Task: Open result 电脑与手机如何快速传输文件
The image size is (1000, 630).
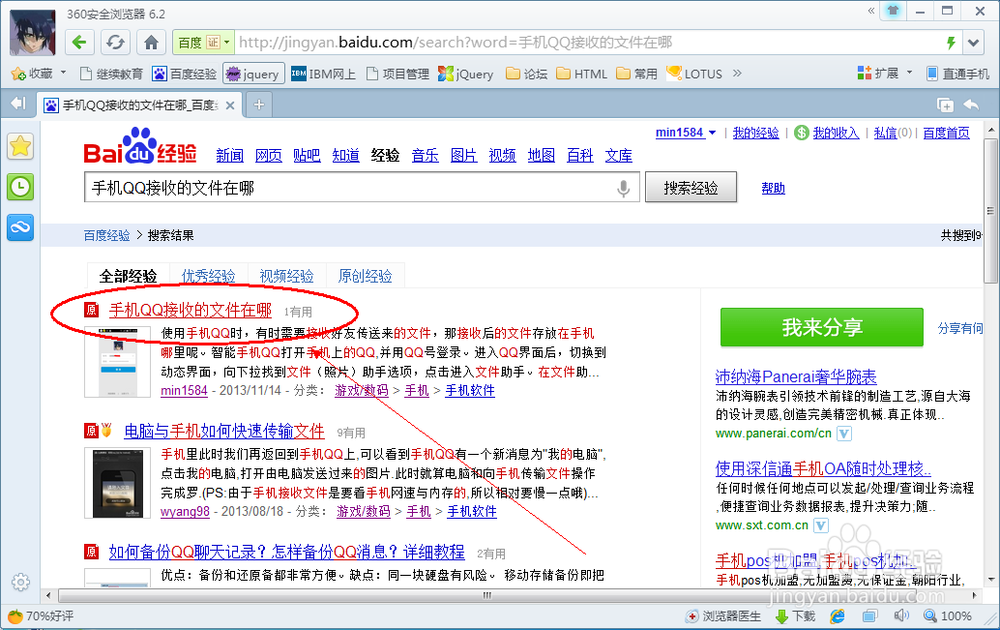Action: click(x=224, y=431)
